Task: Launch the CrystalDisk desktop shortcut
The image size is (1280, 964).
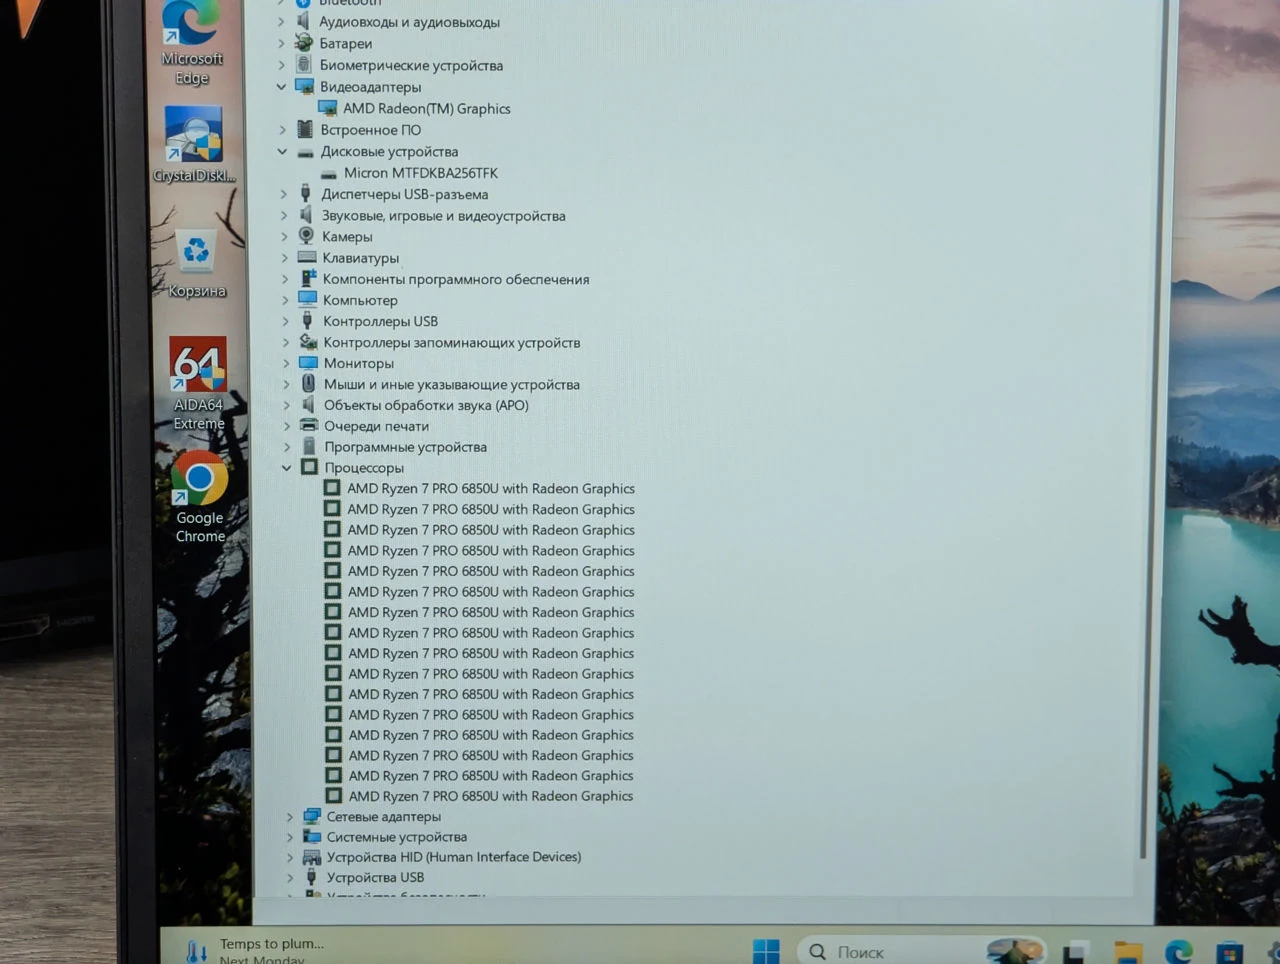Action: point(194,145)
